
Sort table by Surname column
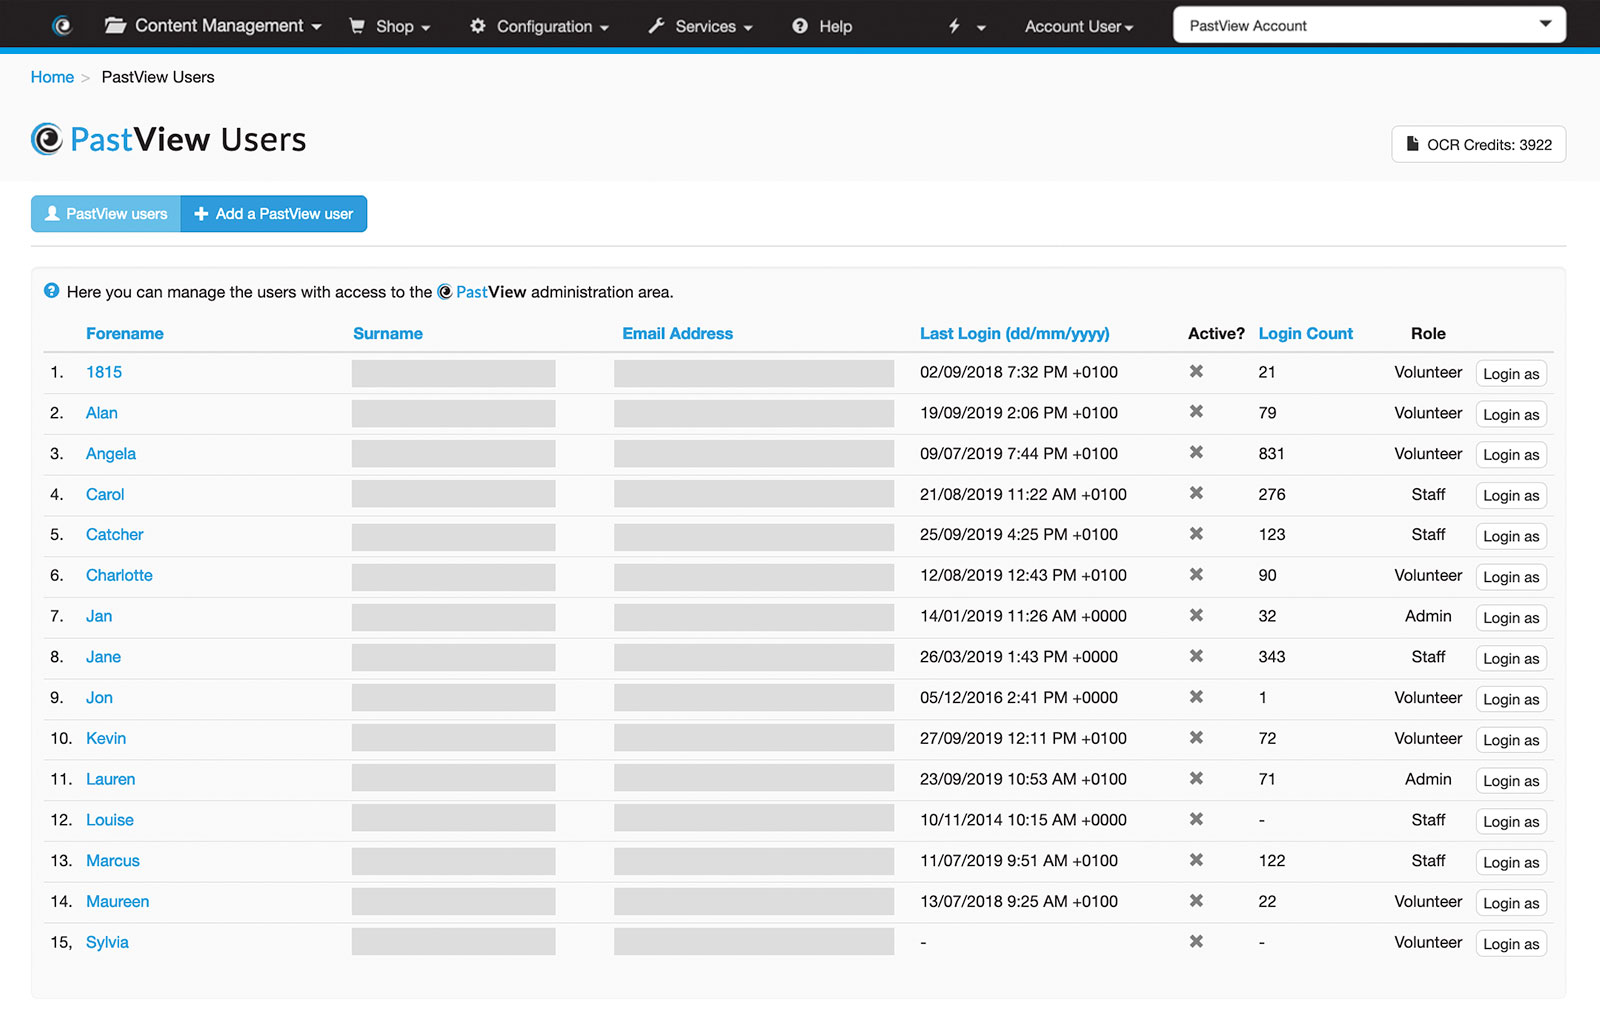point(388,333)
